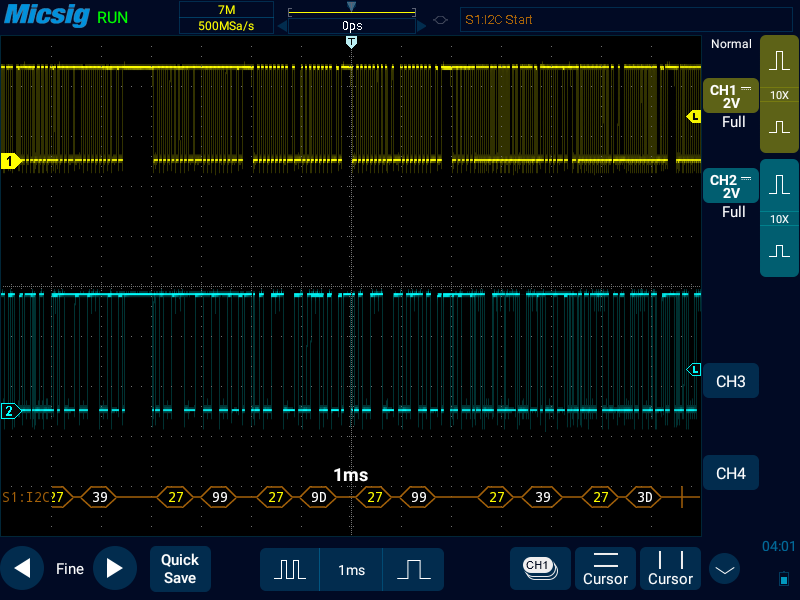Open CH1 channel selector stack
800x600 pixels.
[x=540, y=568]
